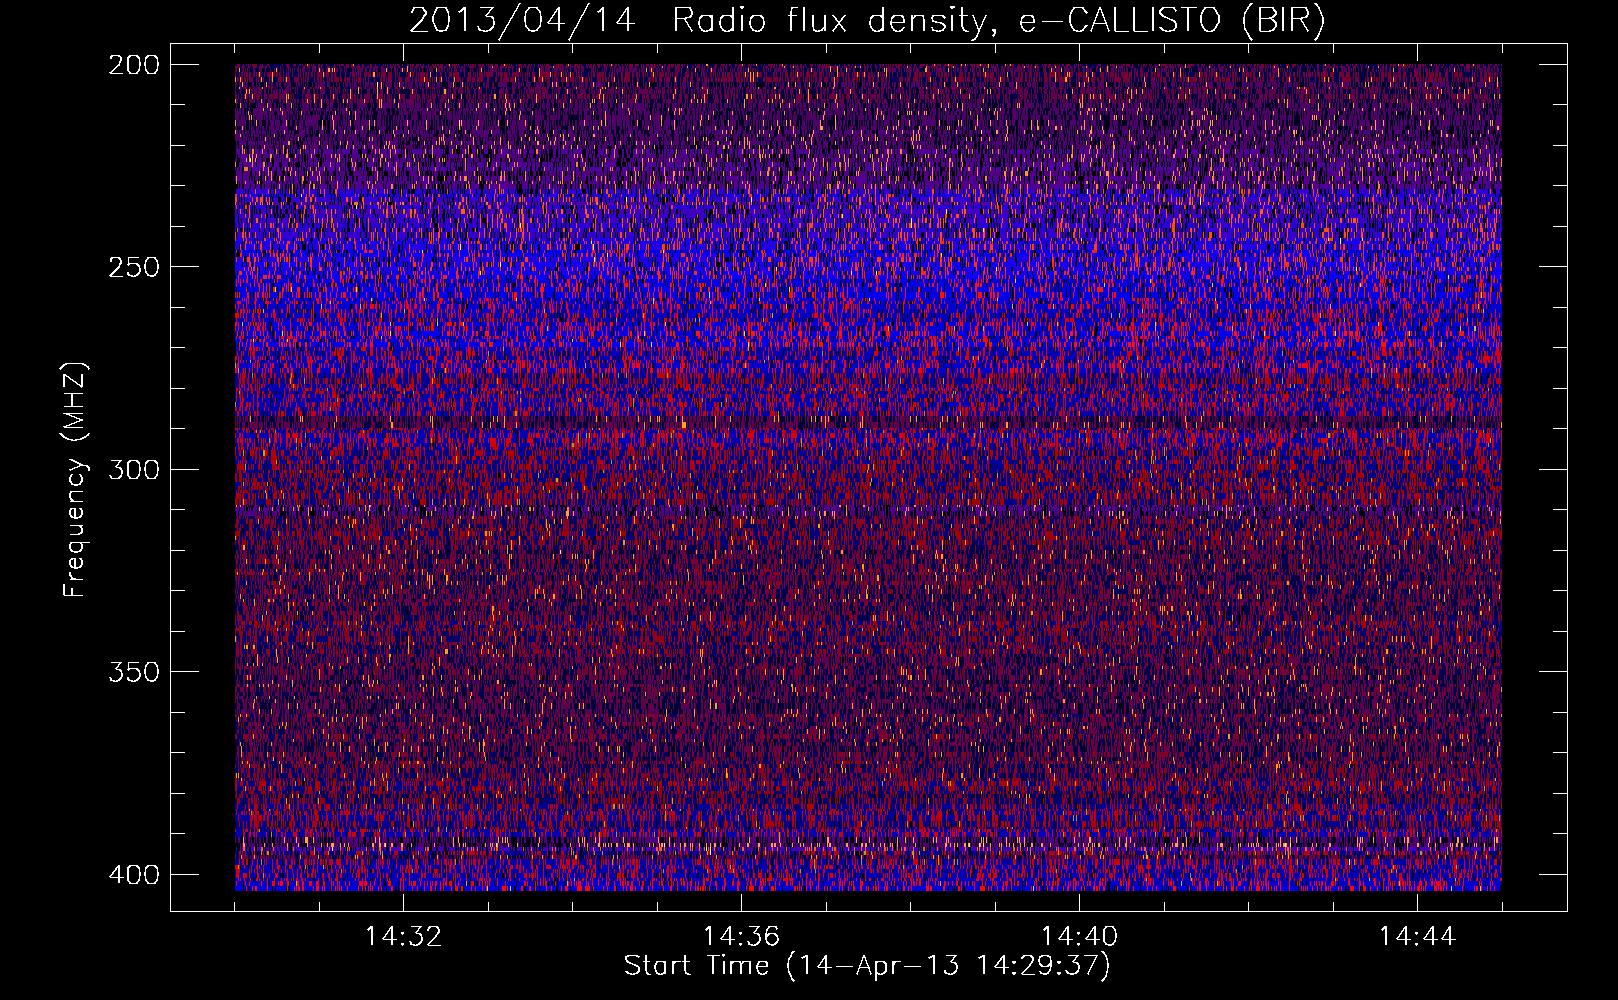Click the 14:36 time tick label
1618x1000 pixels.
click(x=741, y=936)
